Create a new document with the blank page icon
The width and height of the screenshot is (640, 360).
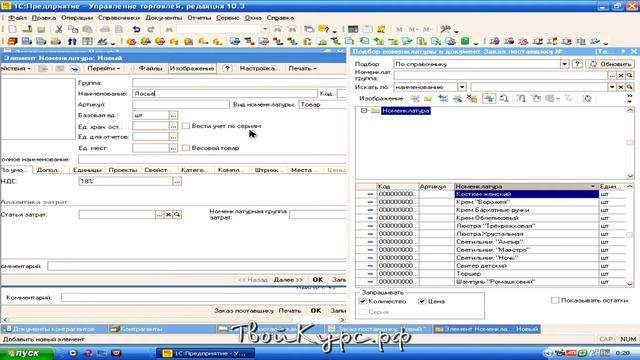[12, 29]
